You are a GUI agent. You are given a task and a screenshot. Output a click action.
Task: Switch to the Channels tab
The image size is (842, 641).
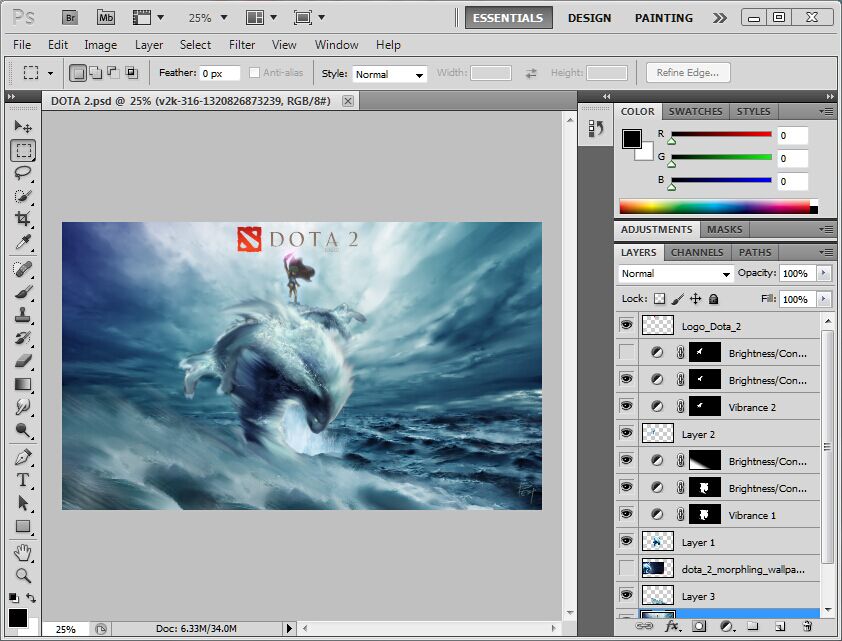coord(697,252)
